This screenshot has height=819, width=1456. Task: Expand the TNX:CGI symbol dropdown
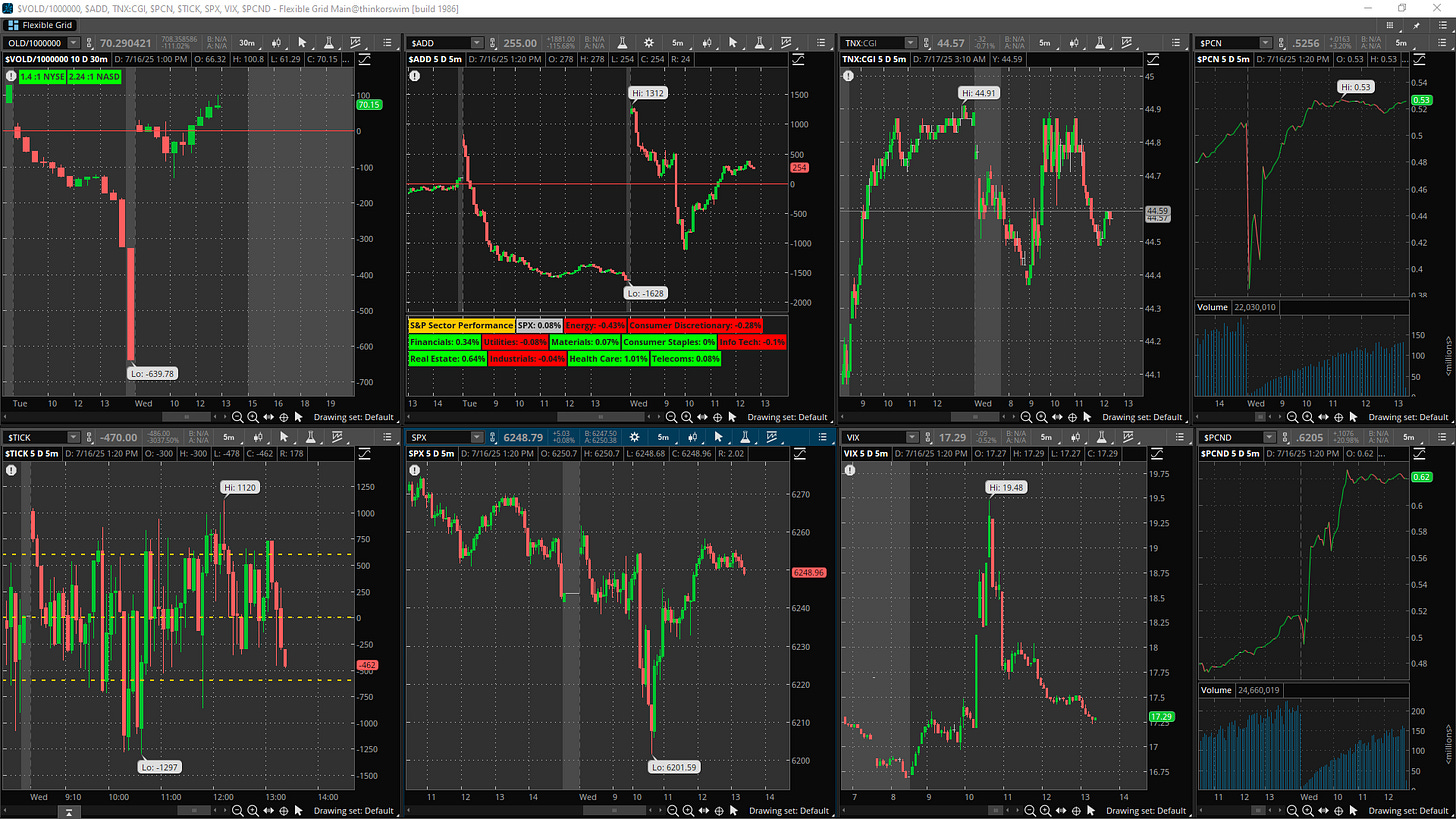click(910, 43)
